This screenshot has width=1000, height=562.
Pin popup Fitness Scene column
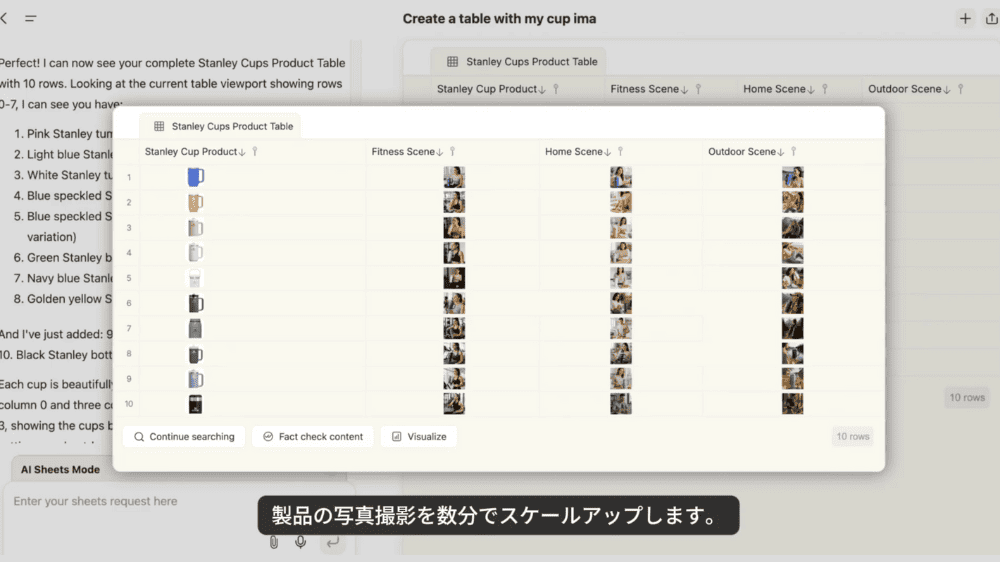pos(452,152)
